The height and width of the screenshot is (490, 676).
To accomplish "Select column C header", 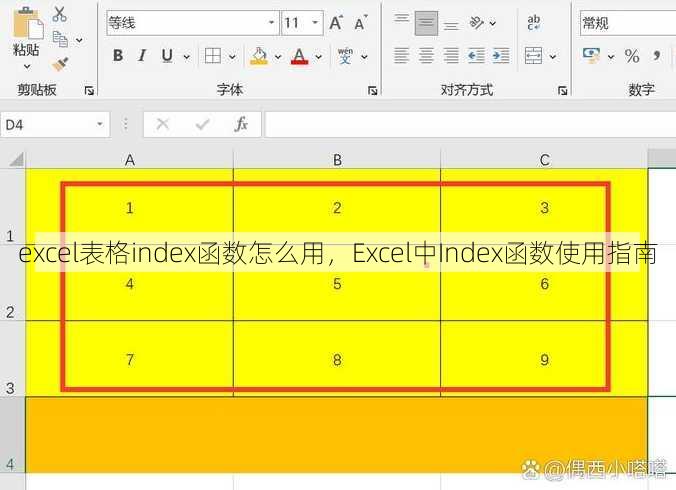I will pos(544,160).
